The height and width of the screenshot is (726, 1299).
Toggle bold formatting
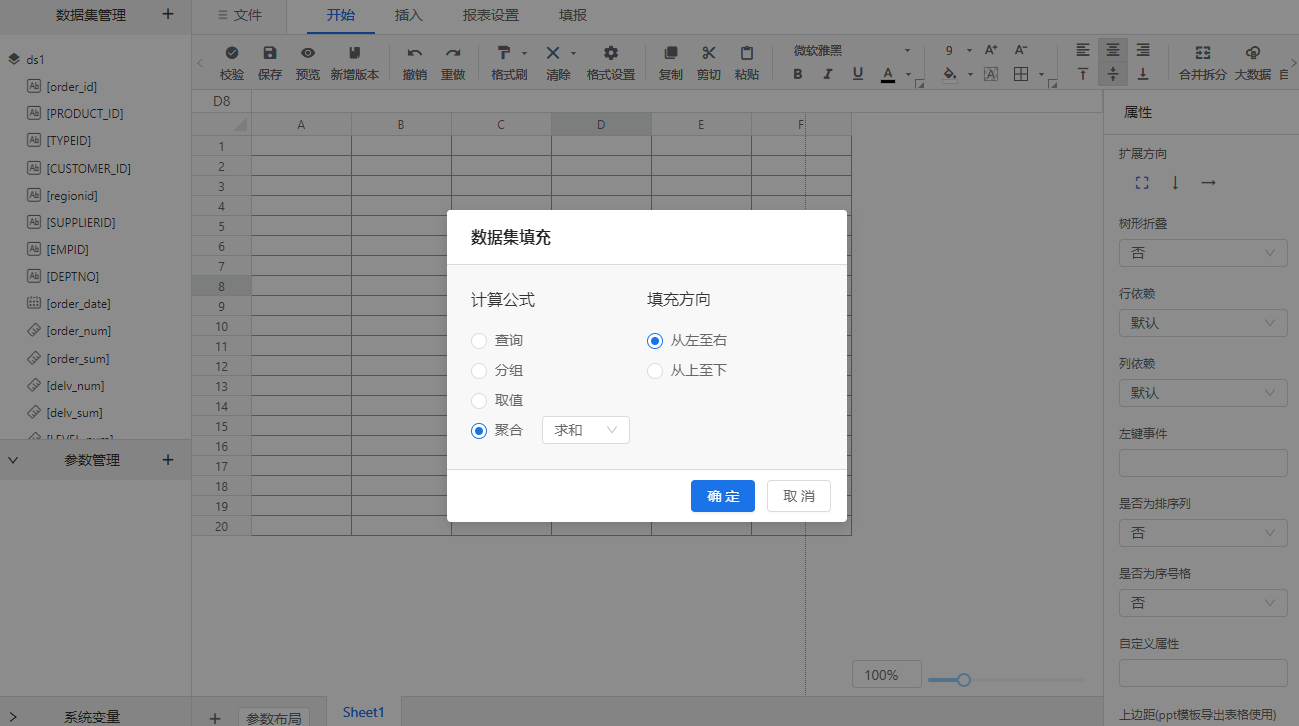(x=797, y=74)
